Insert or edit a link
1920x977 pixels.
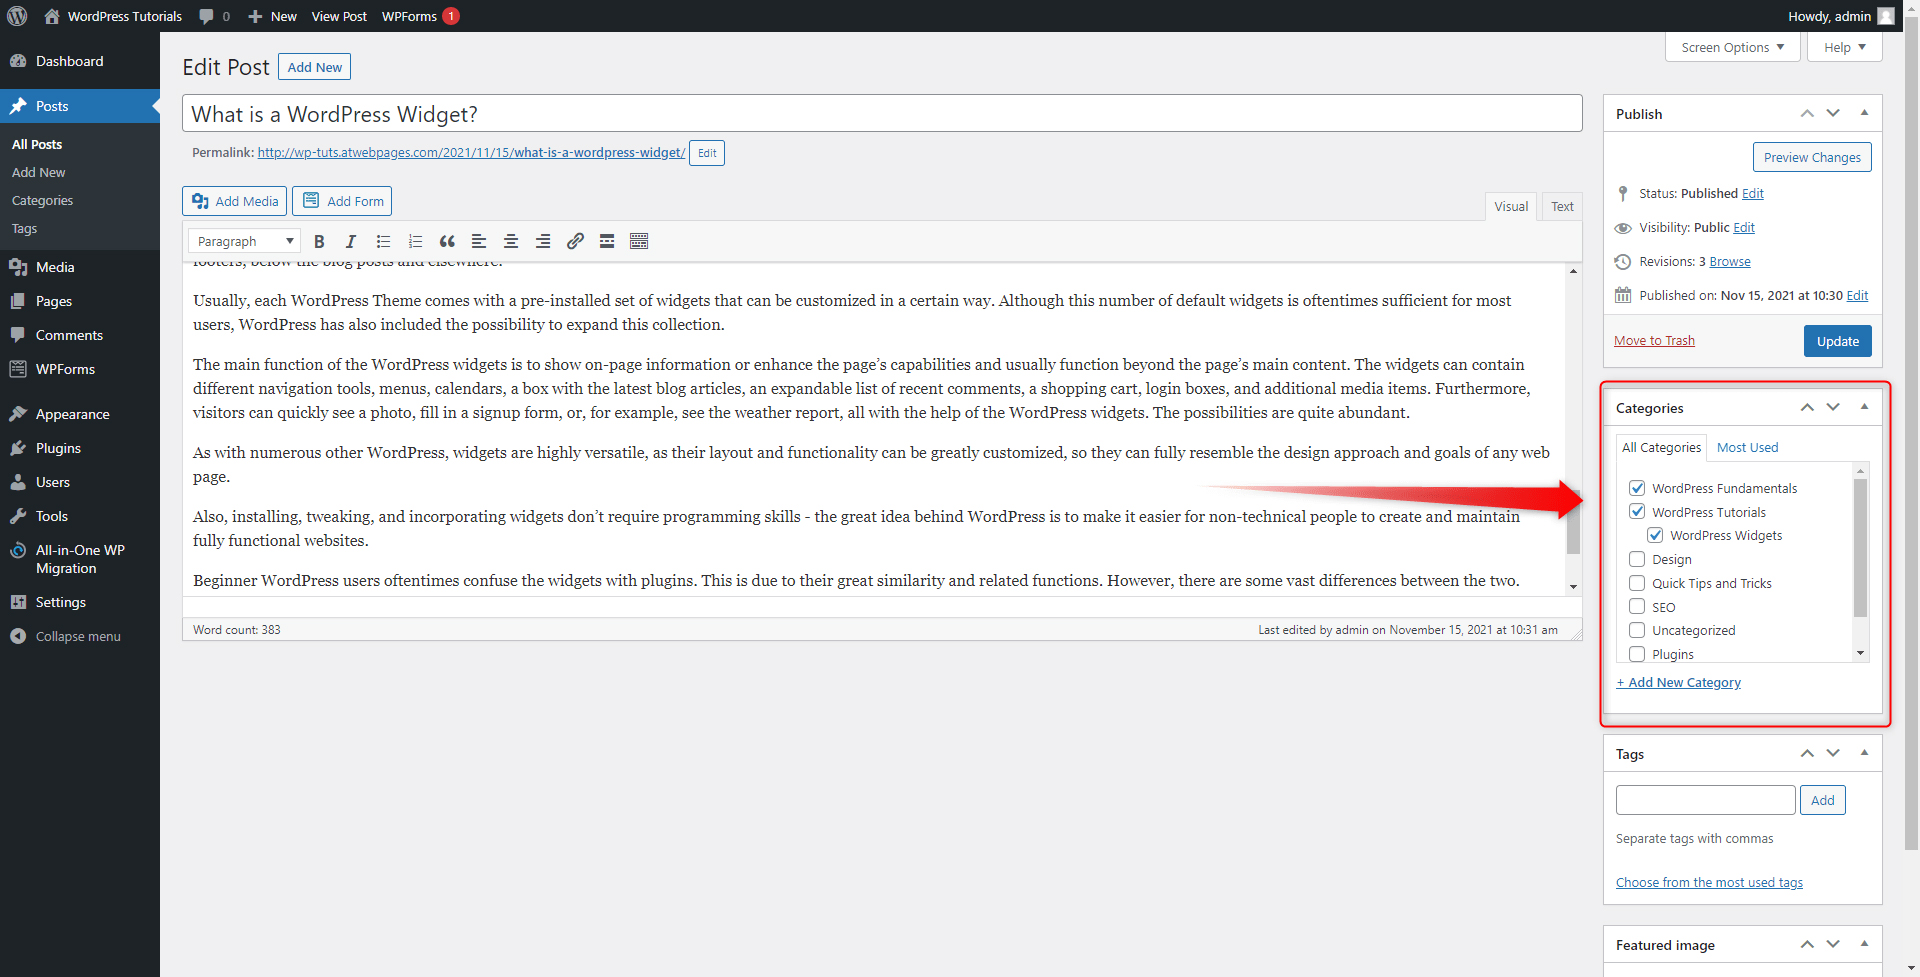[x=575, y=241]
